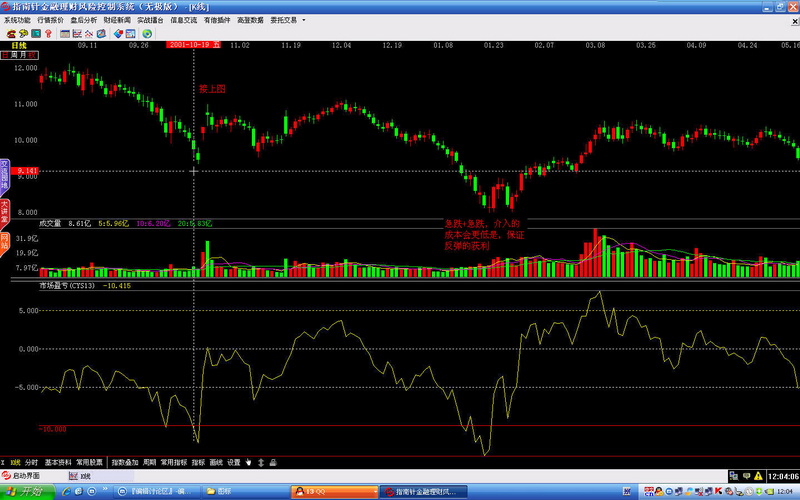Open the QQ window in the taskbar

click(310, 492)
